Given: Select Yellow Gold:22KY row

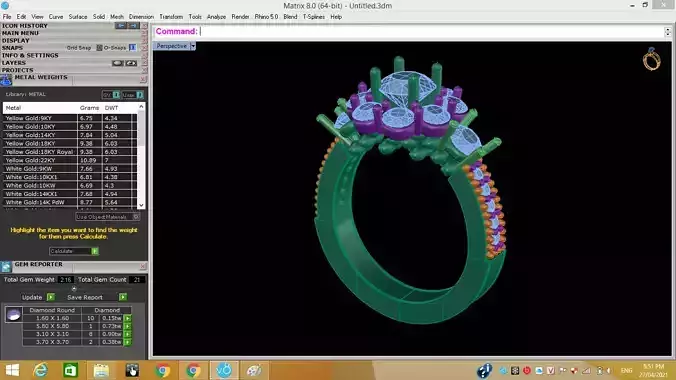Looking at the screenshot, I should (x=70, y=160).
